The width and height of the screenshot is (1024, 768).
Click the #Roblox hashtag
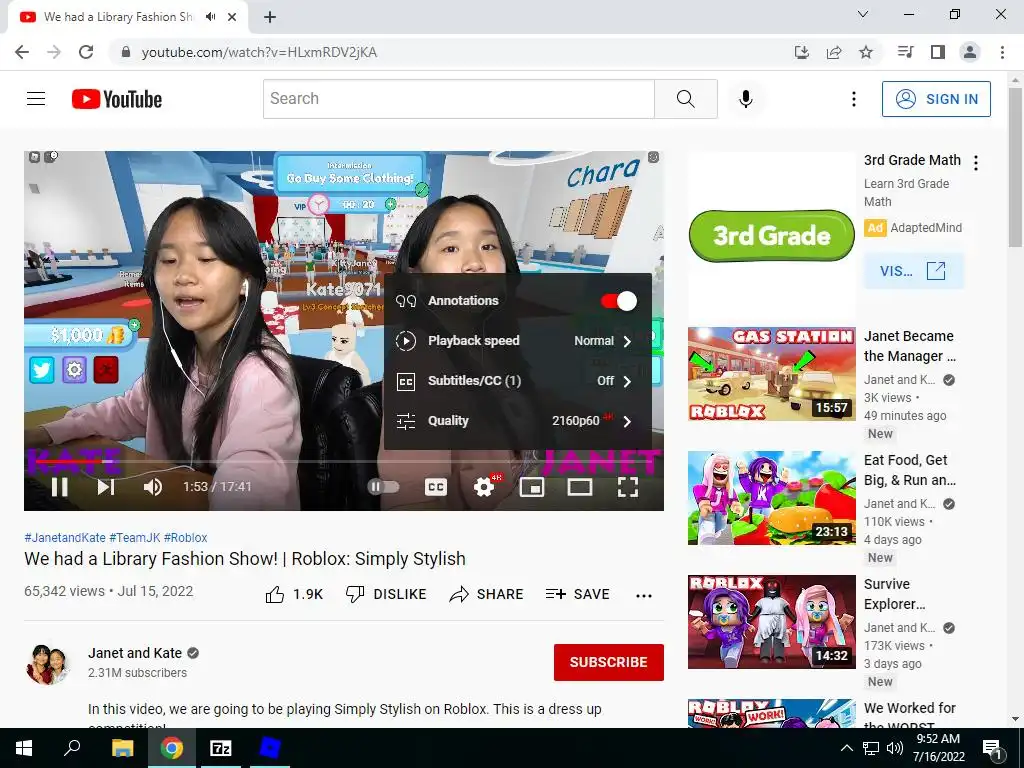tap(185, 537)
